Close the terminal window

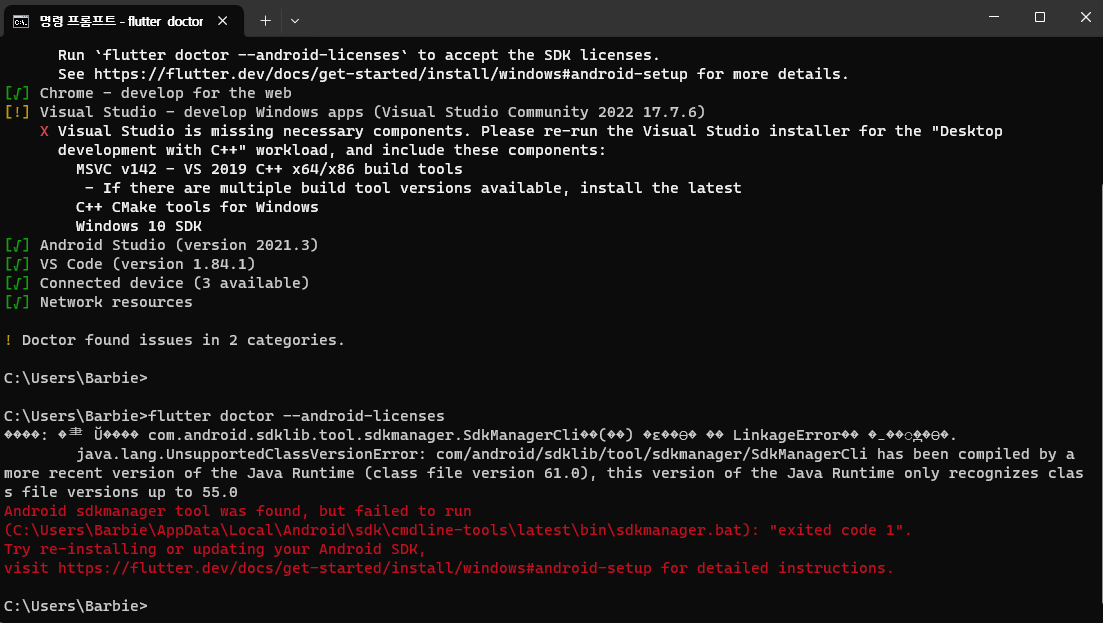click(x=1085, y=17)
